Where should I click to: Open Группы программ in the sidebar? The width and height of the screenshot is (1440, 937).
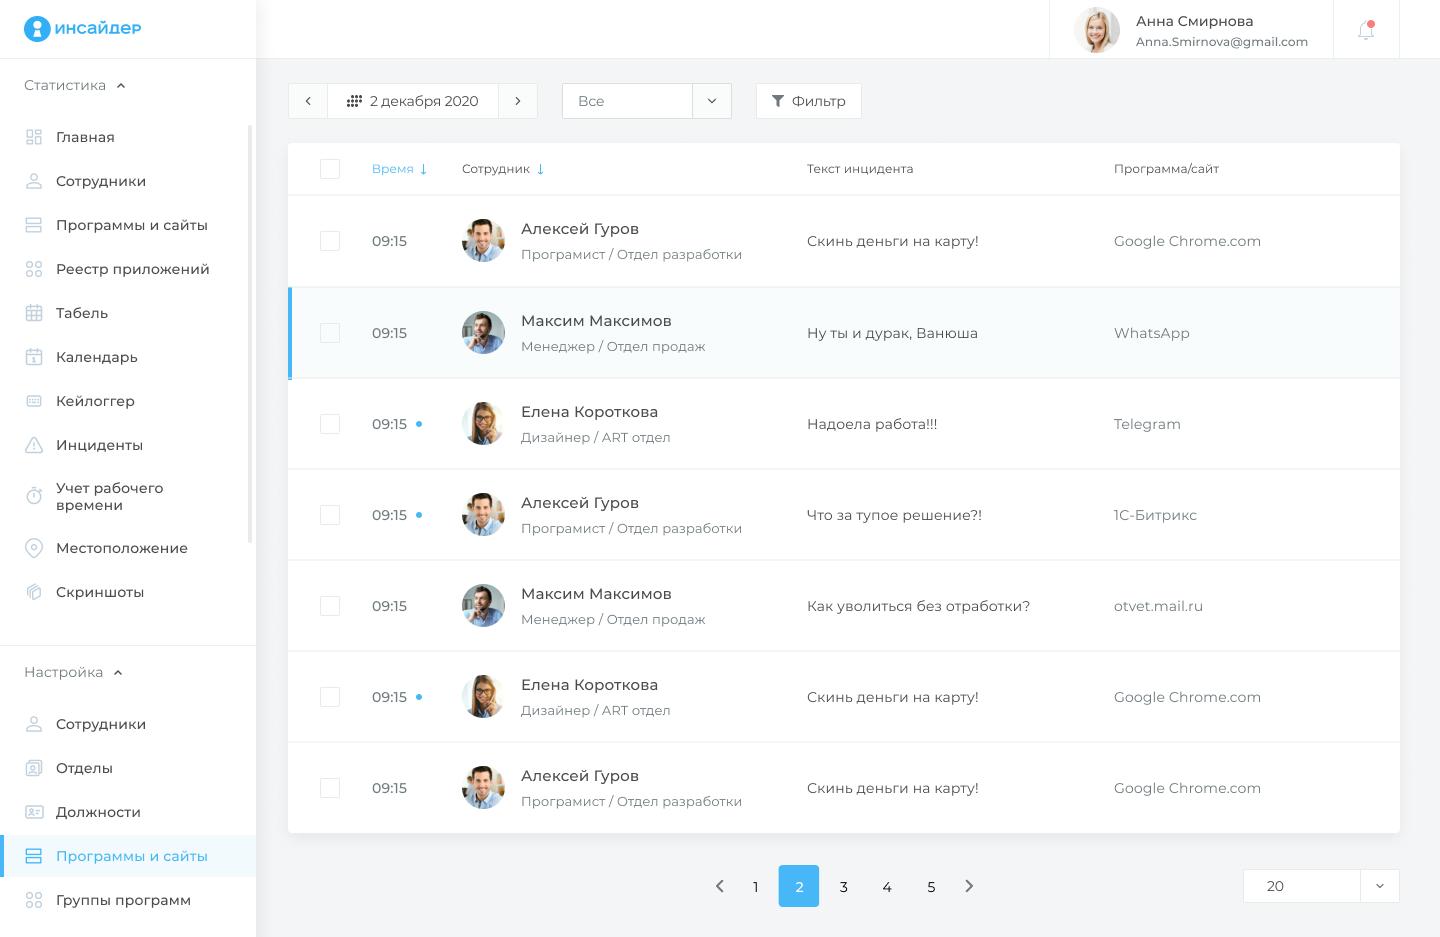click(x=123, y=900)
